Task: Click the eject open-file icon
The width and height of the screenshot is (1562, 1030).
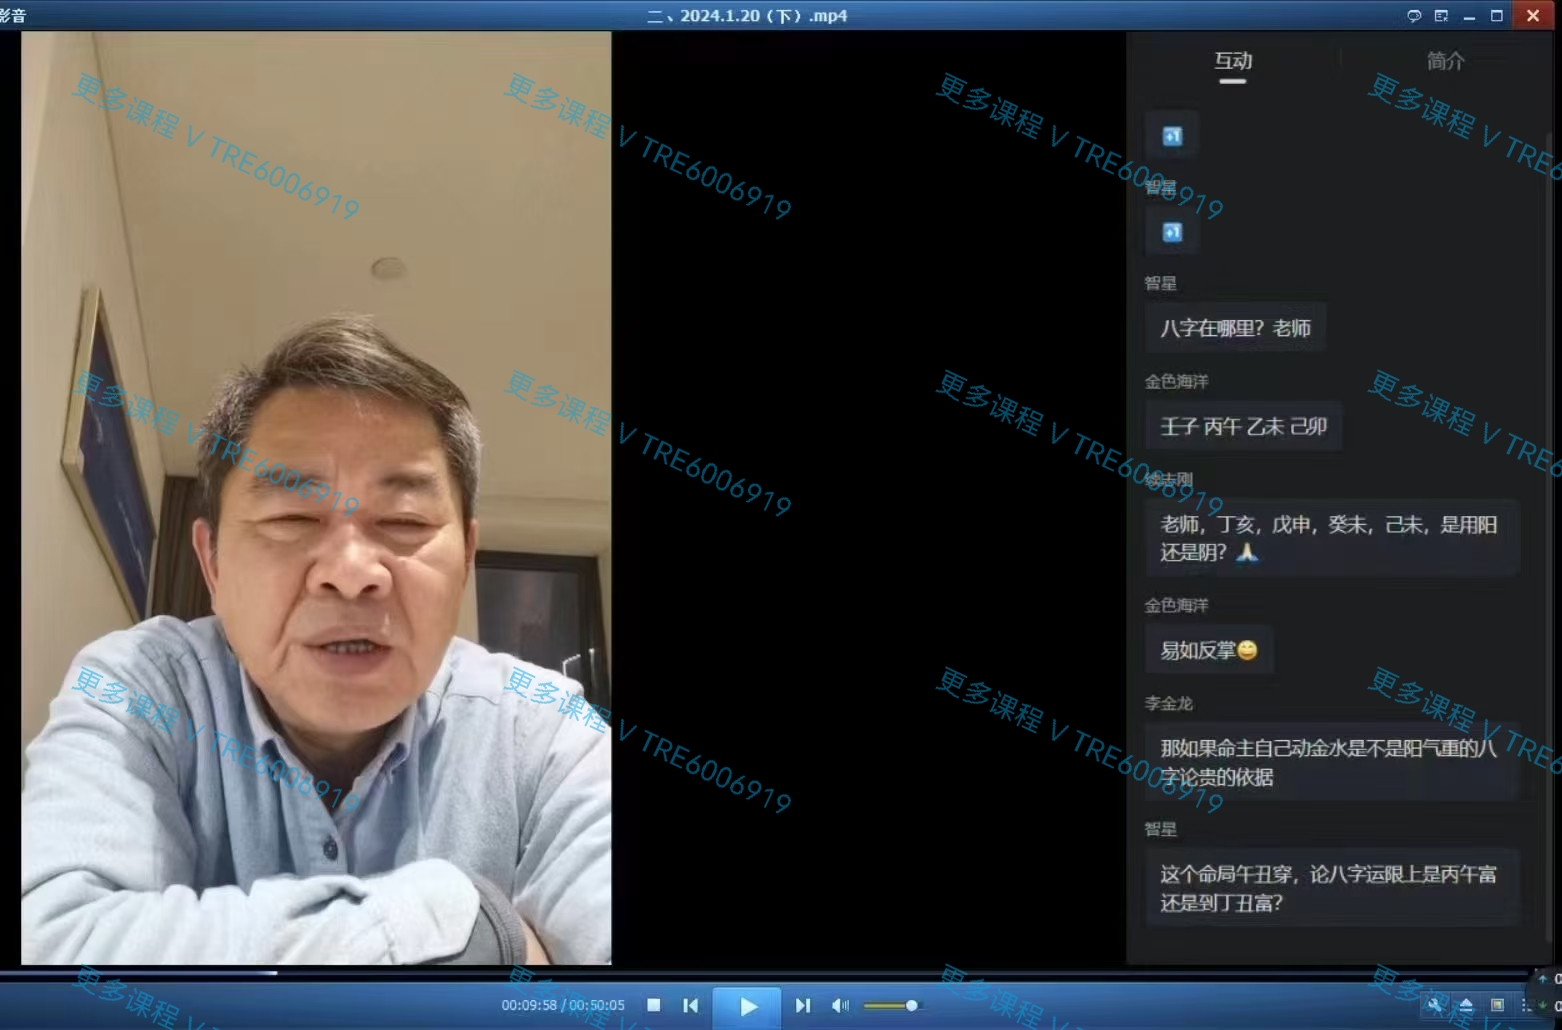Action: point(1466,1005)
